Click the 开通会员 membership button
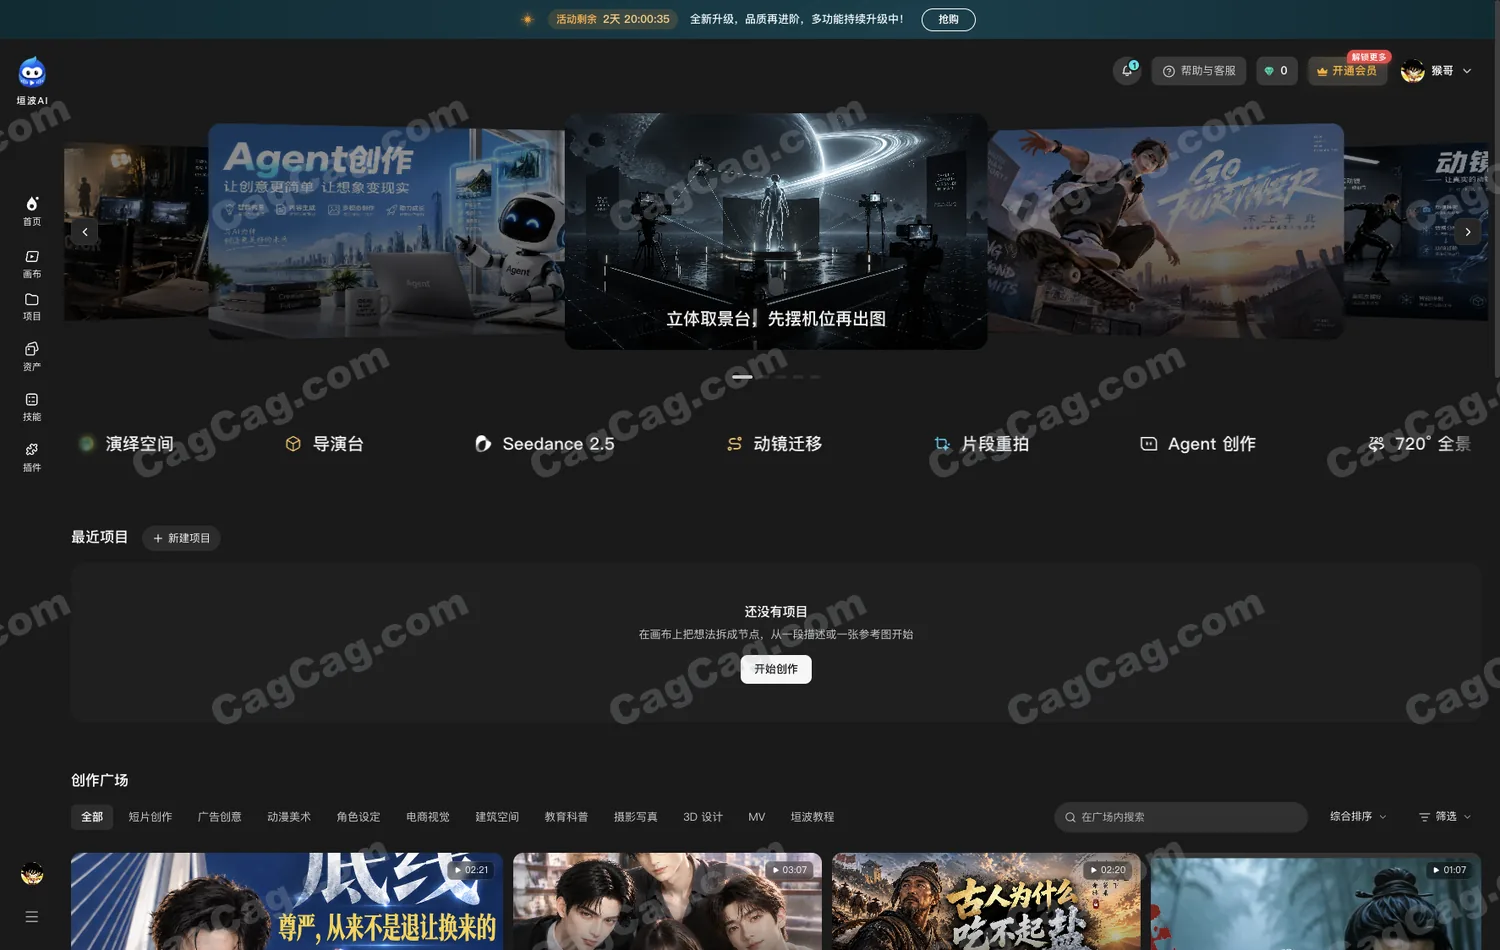 point(1347,71)
